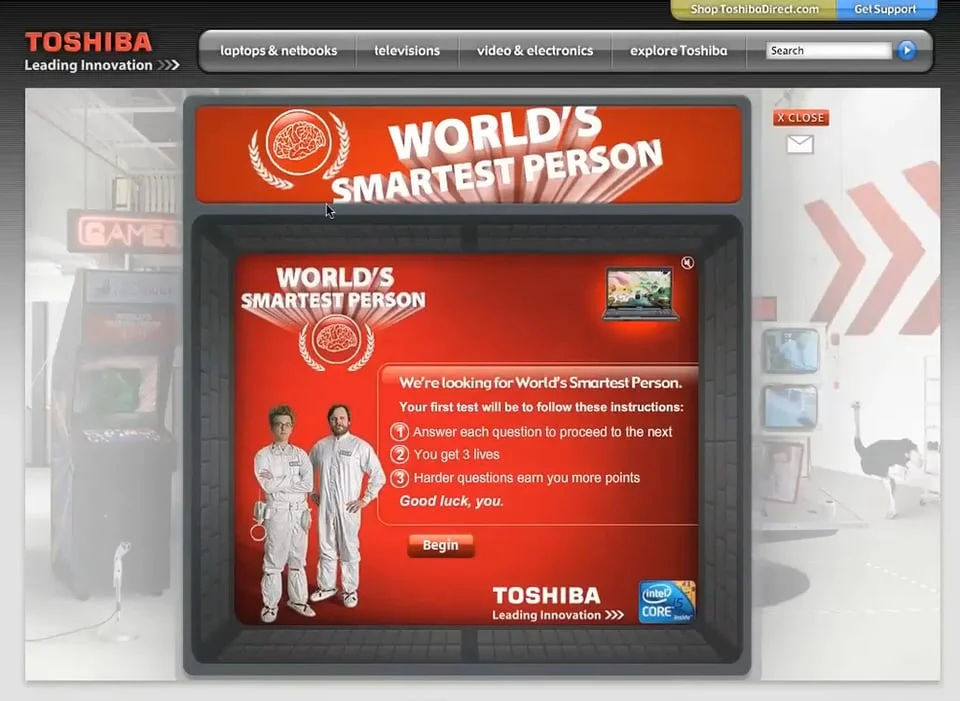
Task: Click the neon GAMES sign in background
Action: tap(125, 232)
